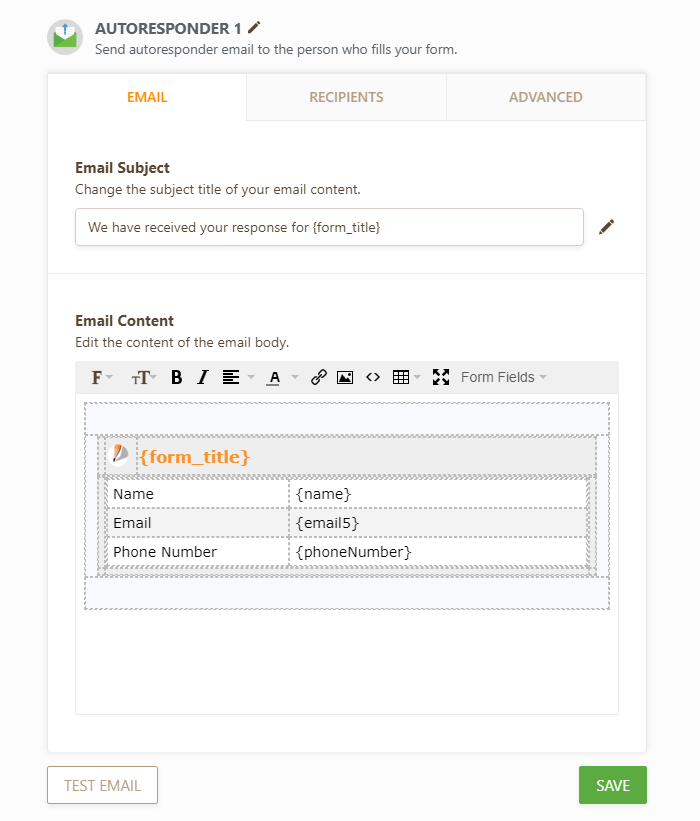Switch to the Recipients tab
The height and width of the screenshot is (821, 700).
(x=346, y=97)
